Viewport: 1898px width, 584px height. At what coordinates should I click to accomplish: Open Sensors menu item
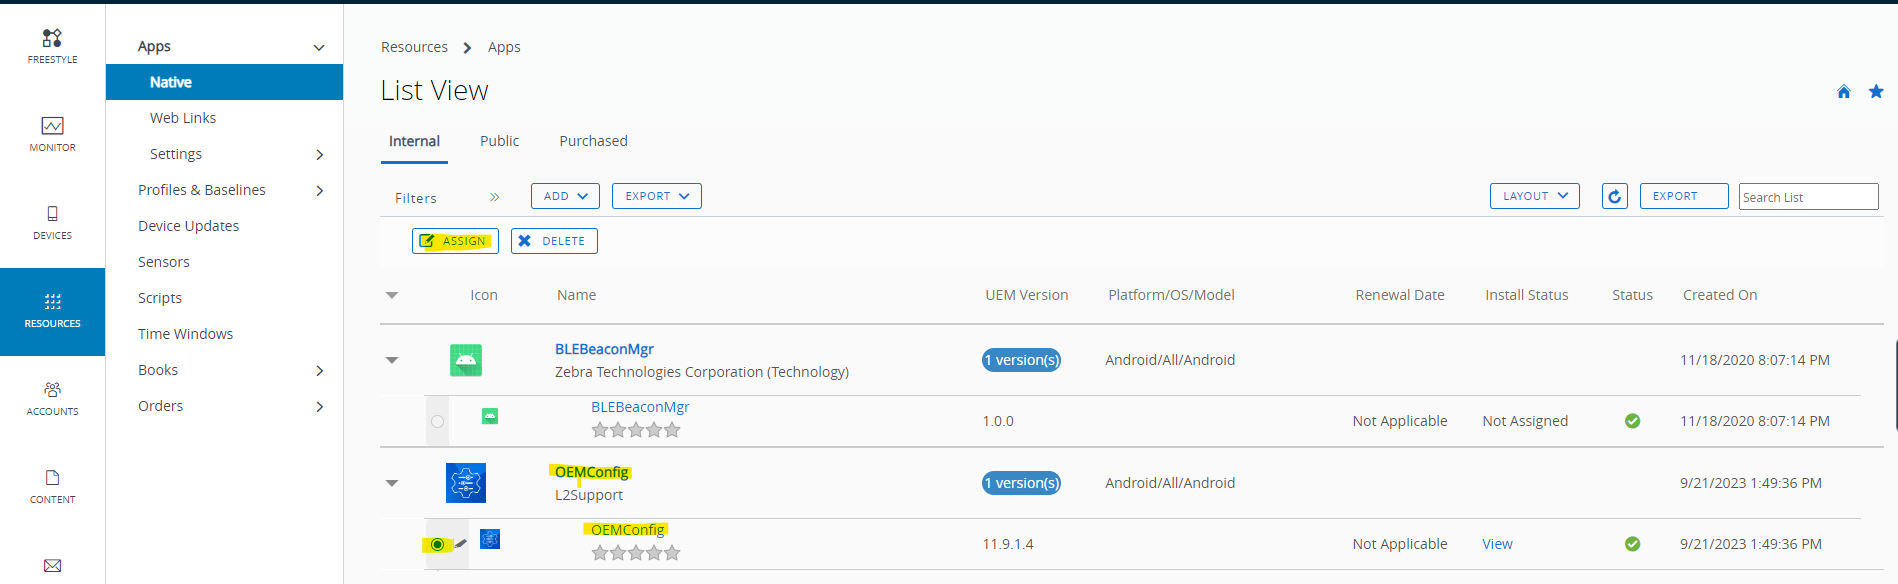point(164,262)
